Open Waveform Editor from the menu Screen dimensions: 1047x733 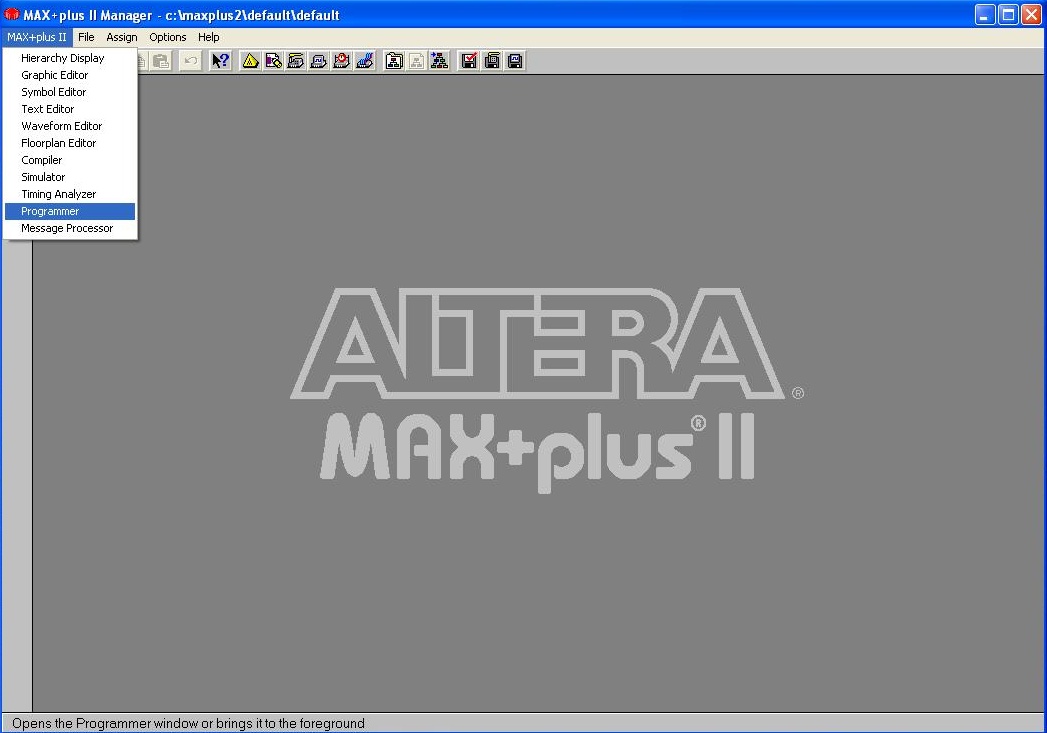70,126
